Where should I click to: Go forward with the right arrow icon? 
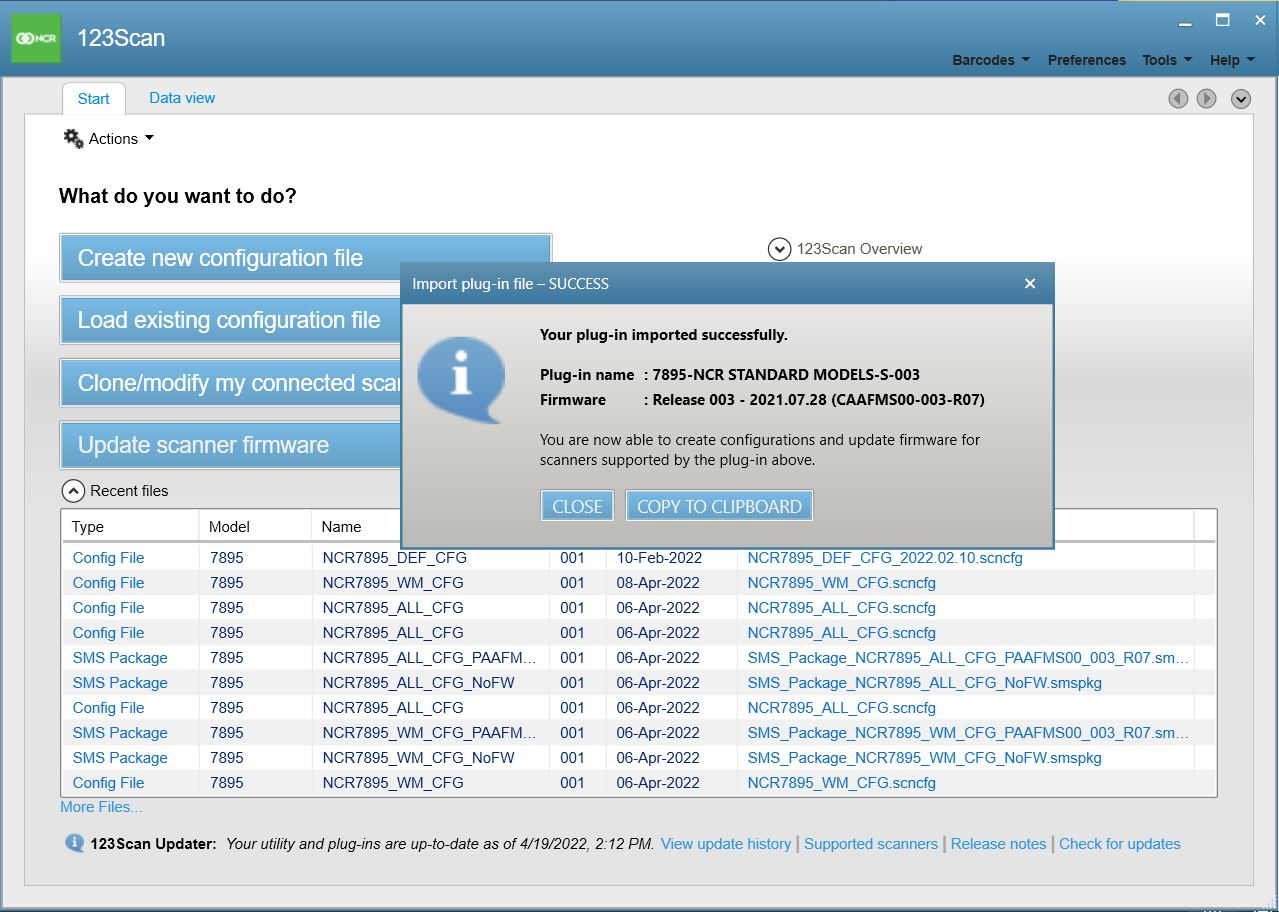(x=1207, y=98)
